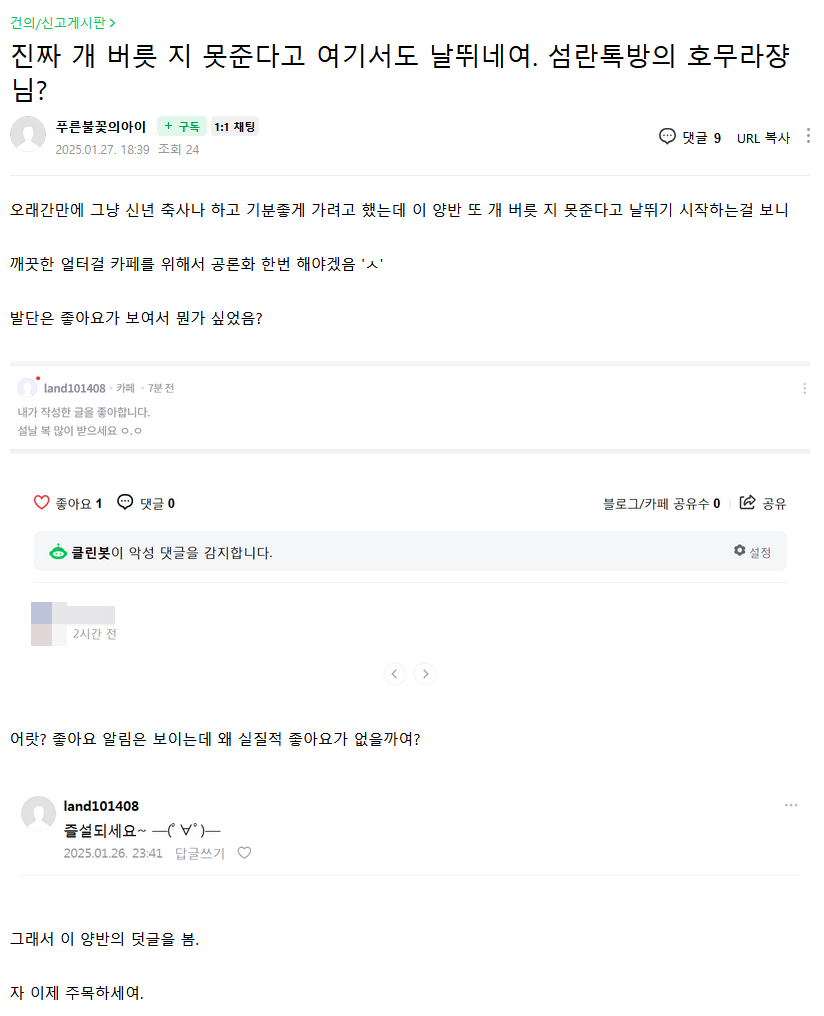824x1016 pixels.
Task: Open the ellipsis menu on land101408's comment
Action: tap(791, 806)
